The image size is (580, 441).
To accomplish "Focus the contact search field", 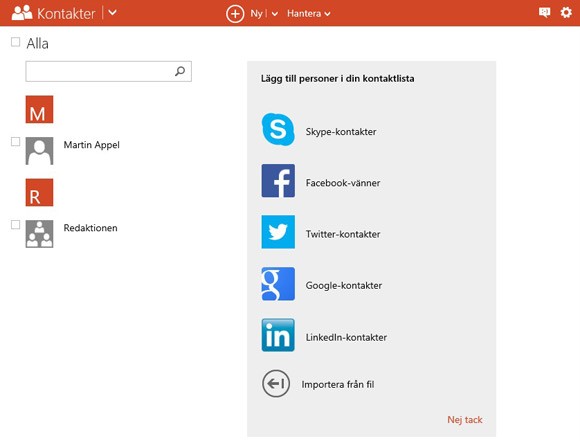I will click(x=108, y=71).
